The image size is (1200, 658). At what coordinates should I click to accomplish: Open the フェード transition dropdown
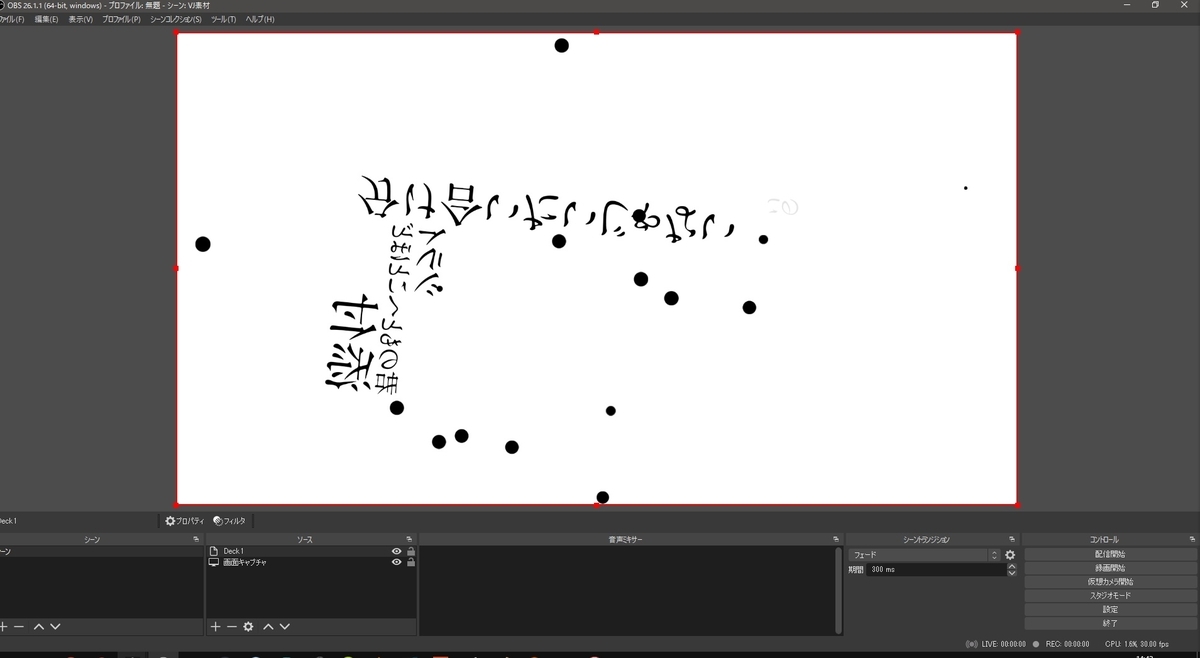click(x=924, y=555)
